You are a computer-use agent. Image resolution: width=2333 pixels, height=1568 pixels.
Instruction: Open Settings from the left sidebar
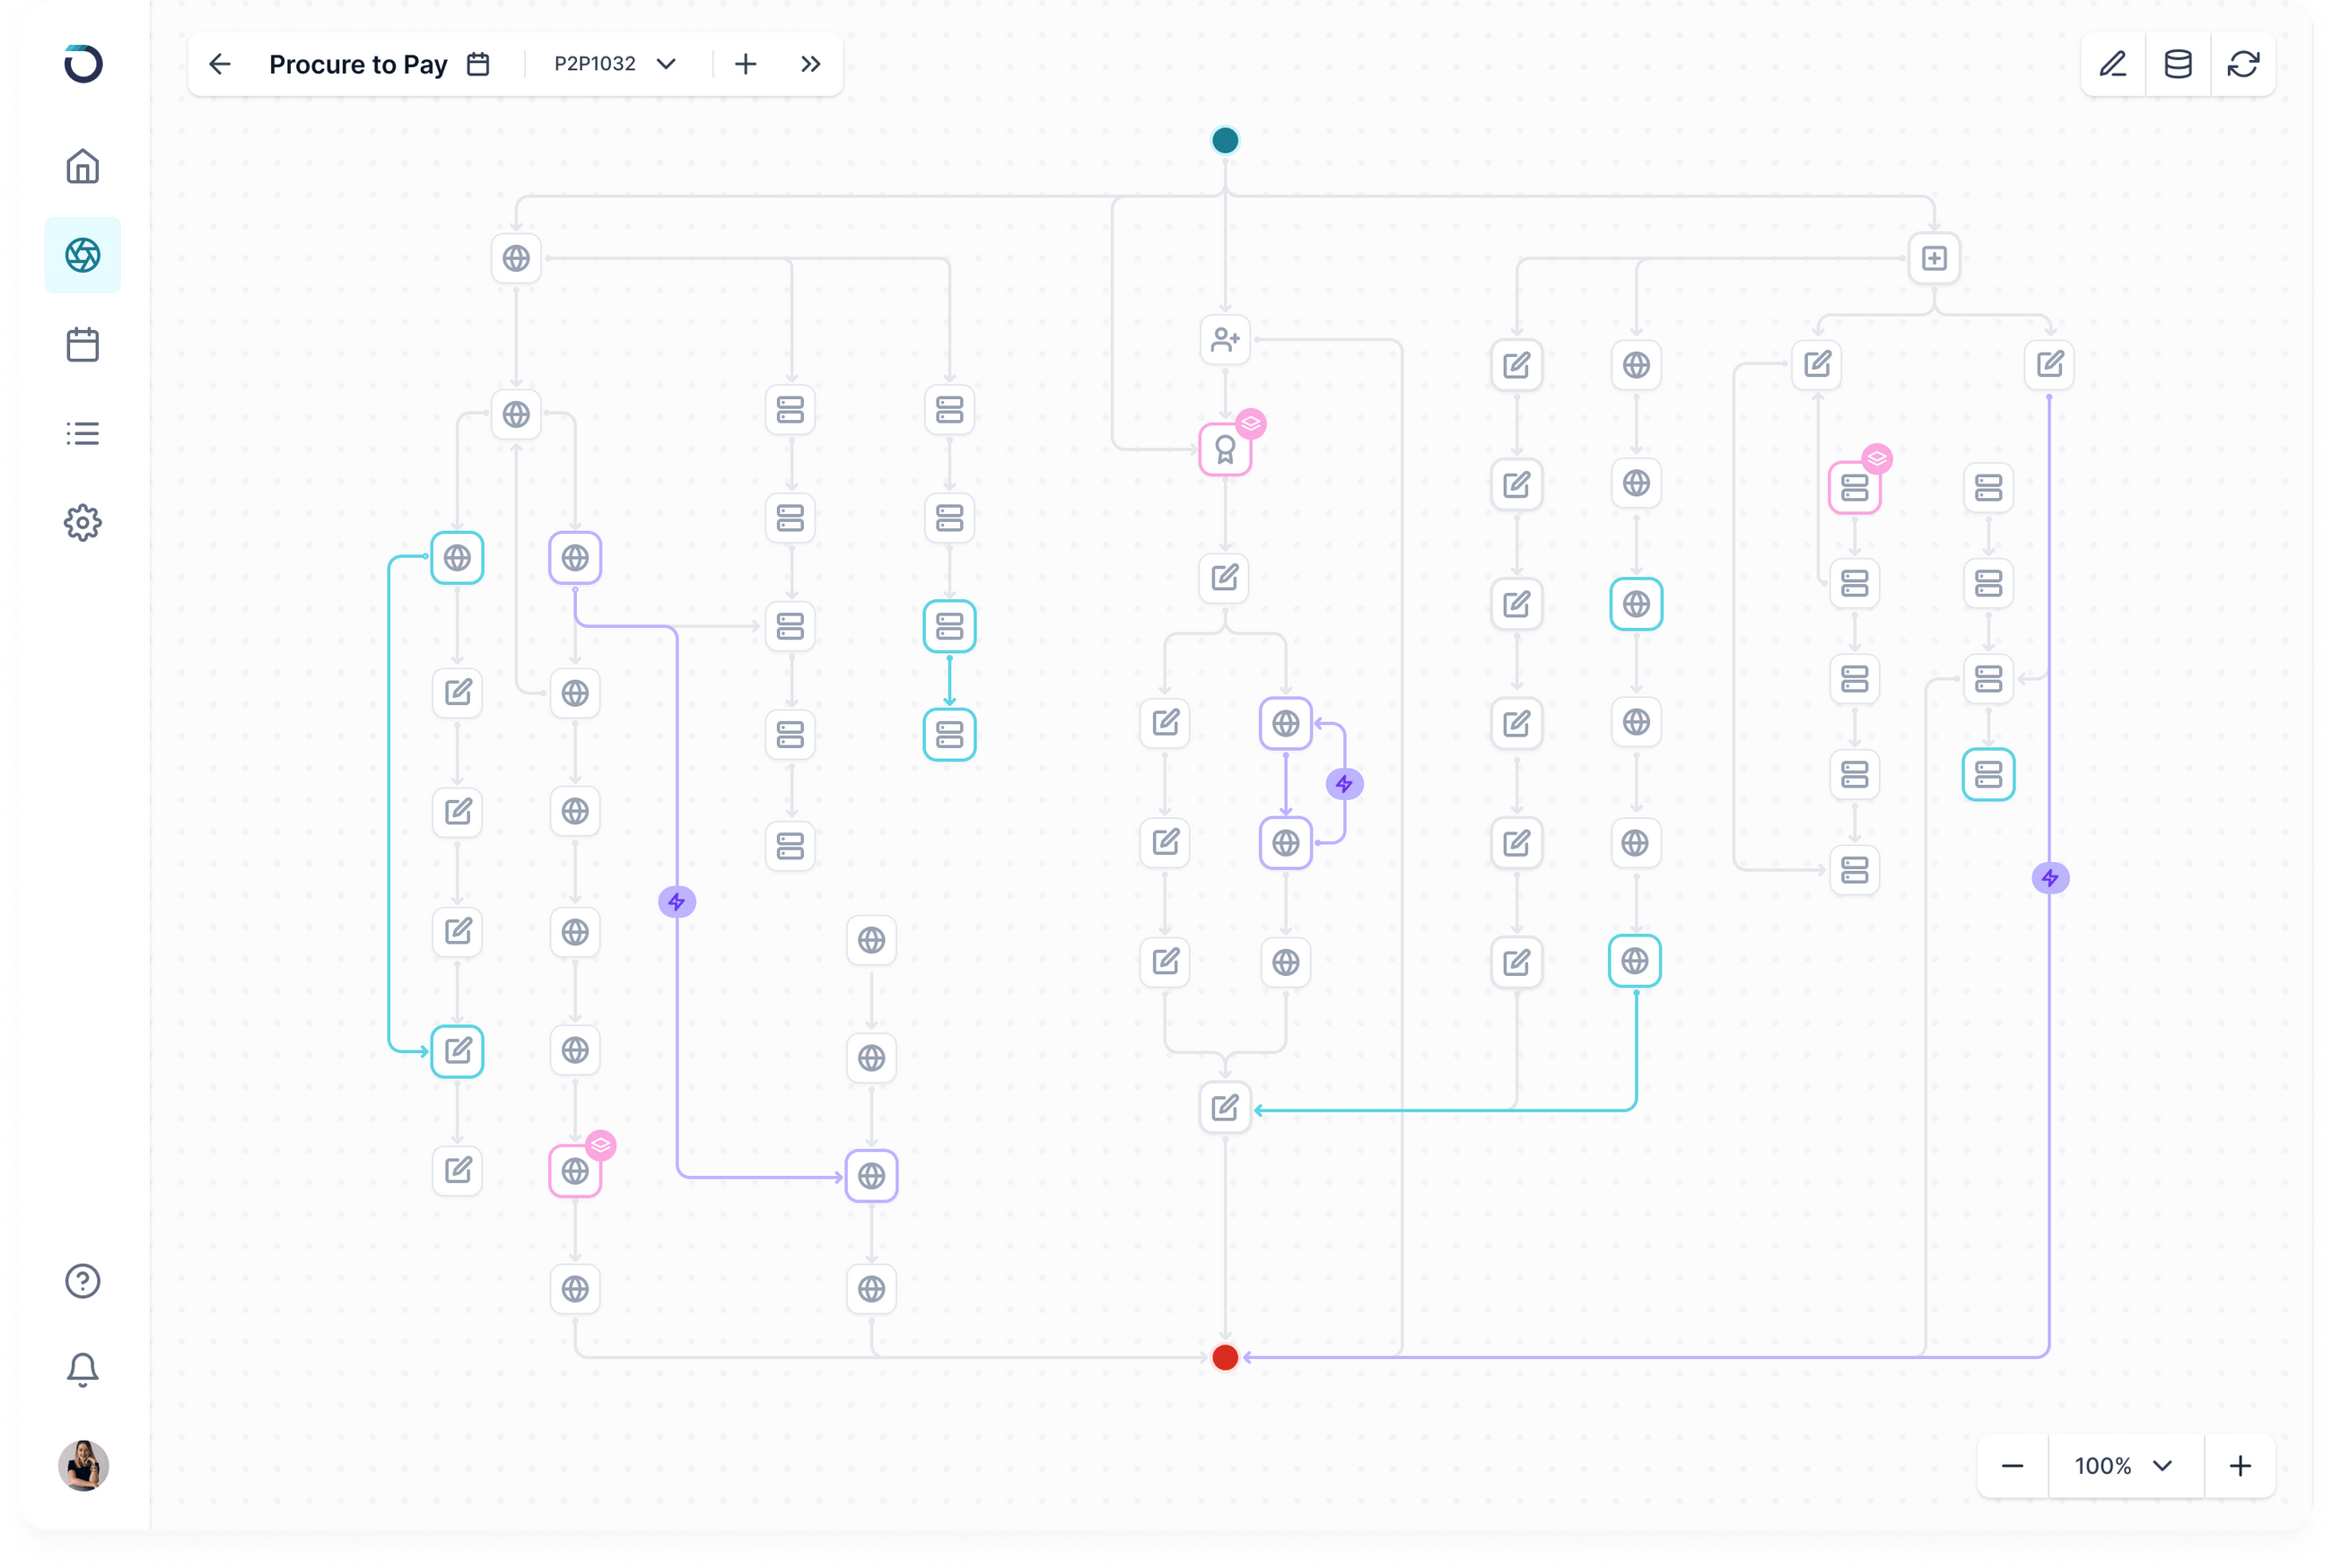pos(83,522)
